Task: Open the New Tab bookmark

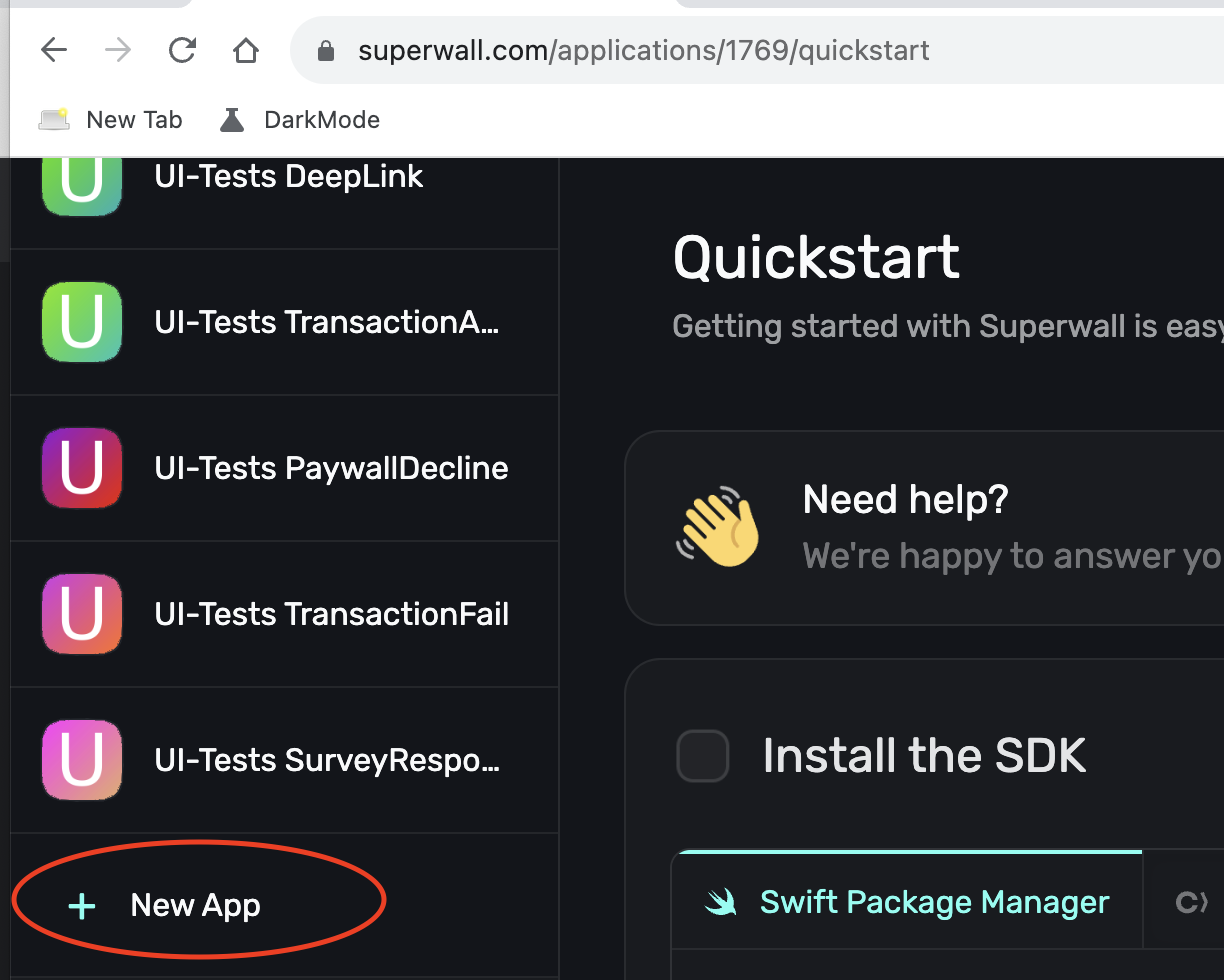Action: click(x=134, y=120)
